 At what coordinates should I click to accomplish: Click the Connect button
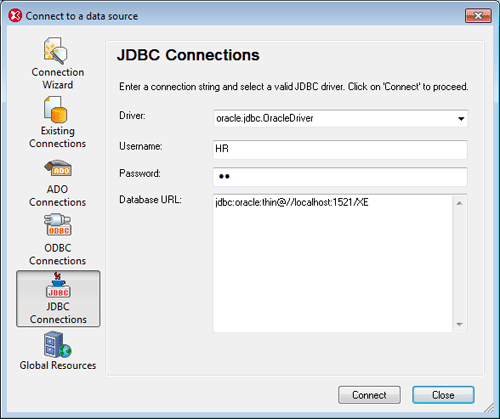click(x=369, y=395)
